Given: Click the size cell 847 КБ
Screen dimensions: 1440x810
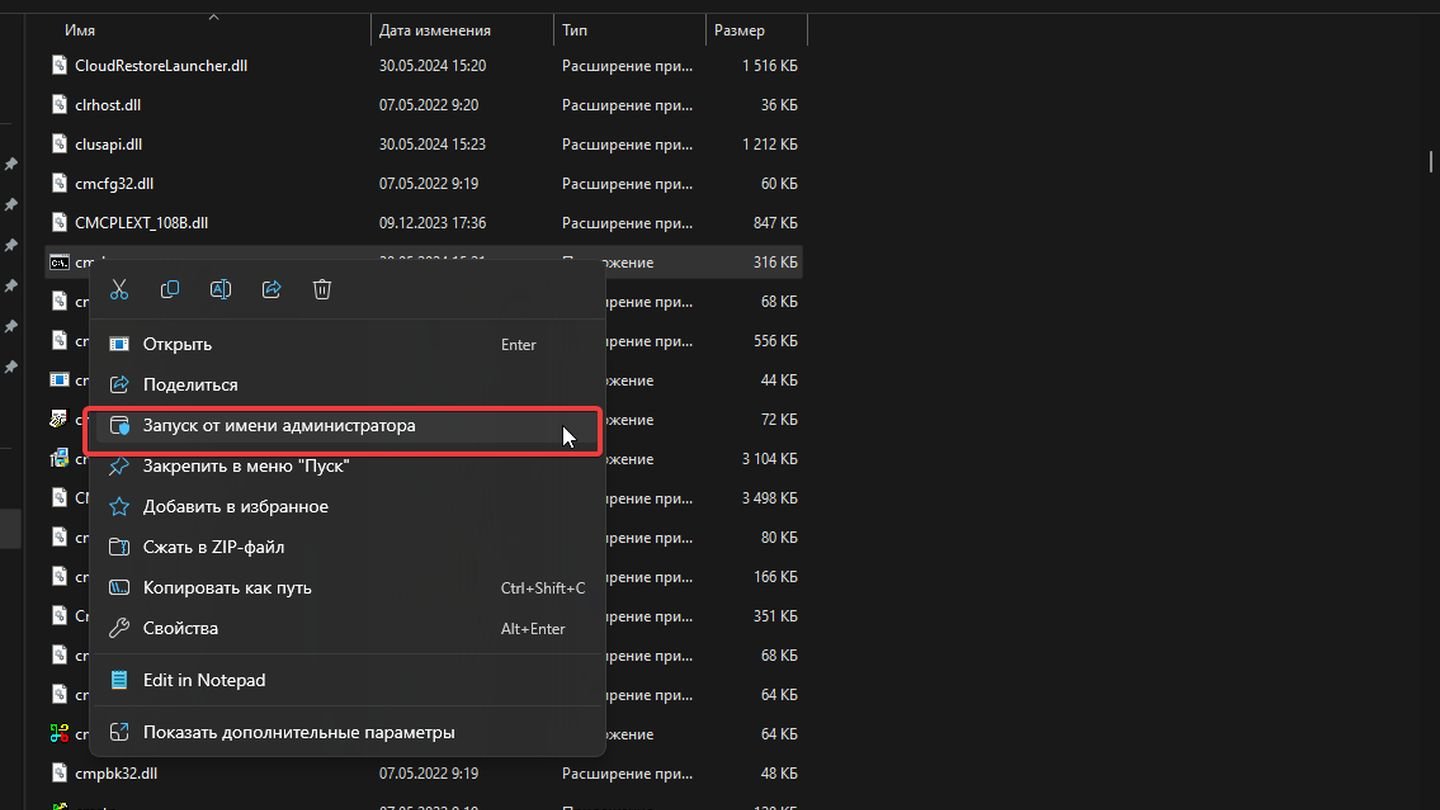Looking at the screenshot, I should point(775,223).
